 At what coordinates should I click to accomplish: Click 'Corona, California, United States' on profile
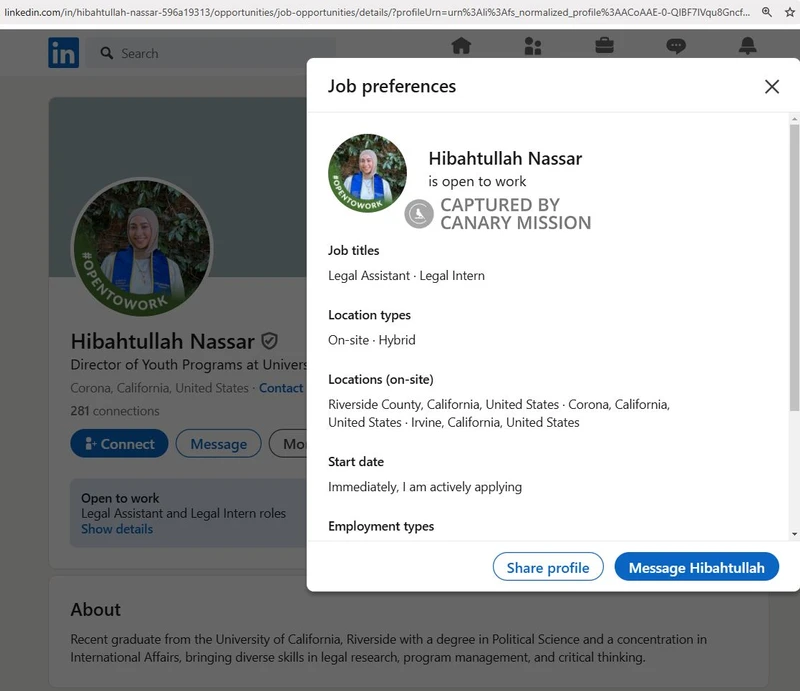[159, 388]
